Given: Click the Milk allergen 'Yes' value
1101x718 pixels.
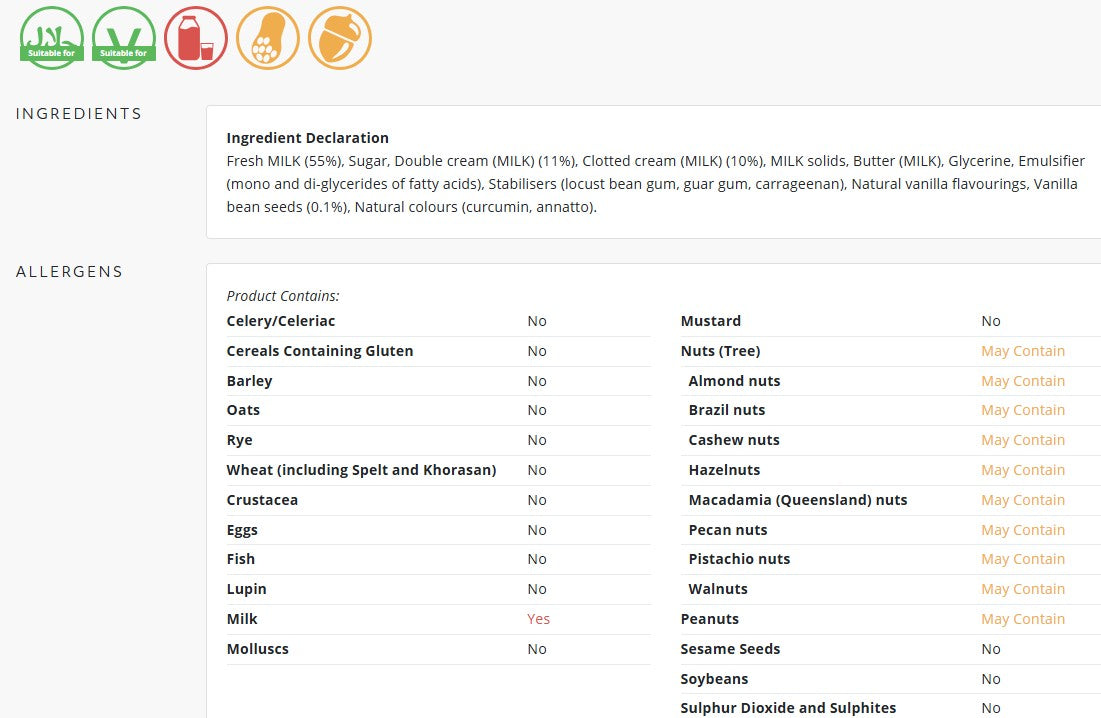Looking at the screenshot, I should 539,619.
